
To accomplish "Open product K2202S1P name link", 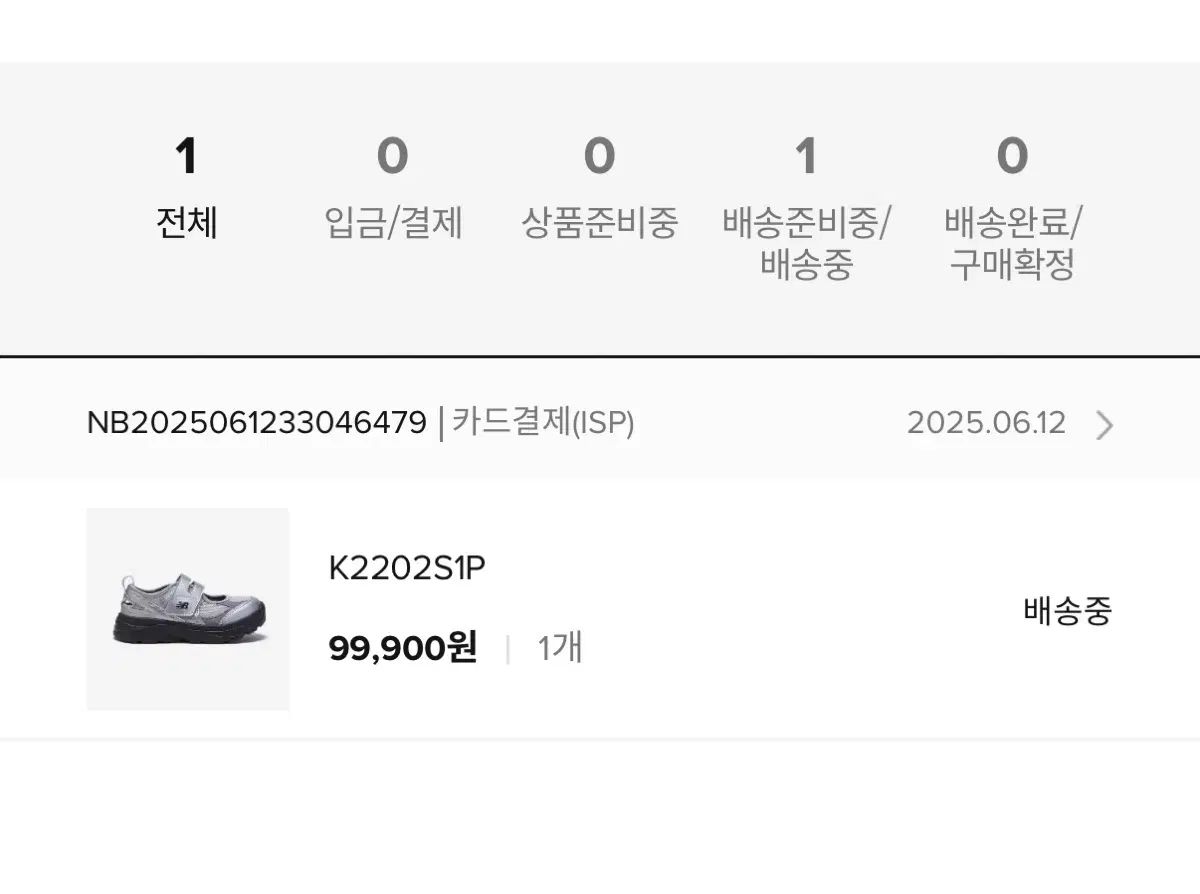I will tap(407, 569).
